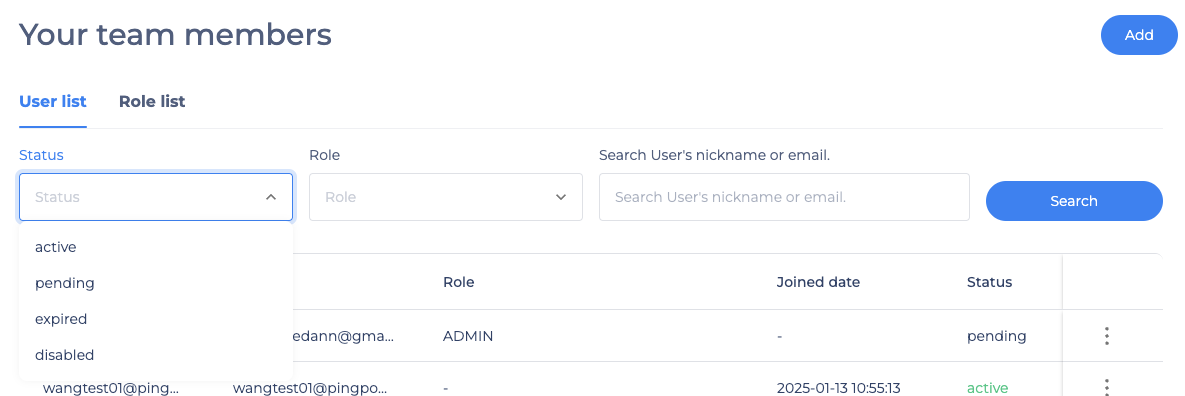Click the Status filter combo box
This screenshot has width=1185, height=396.
[156, 197]
